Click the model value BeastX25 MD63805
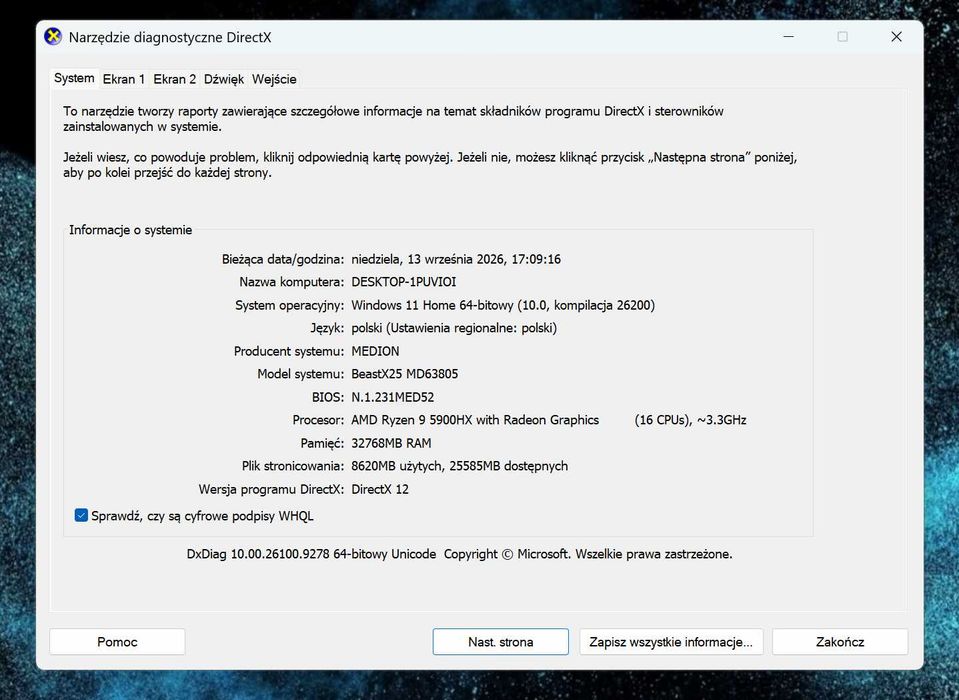This screenshot has width=959, height=700. [x=404, y=374]
